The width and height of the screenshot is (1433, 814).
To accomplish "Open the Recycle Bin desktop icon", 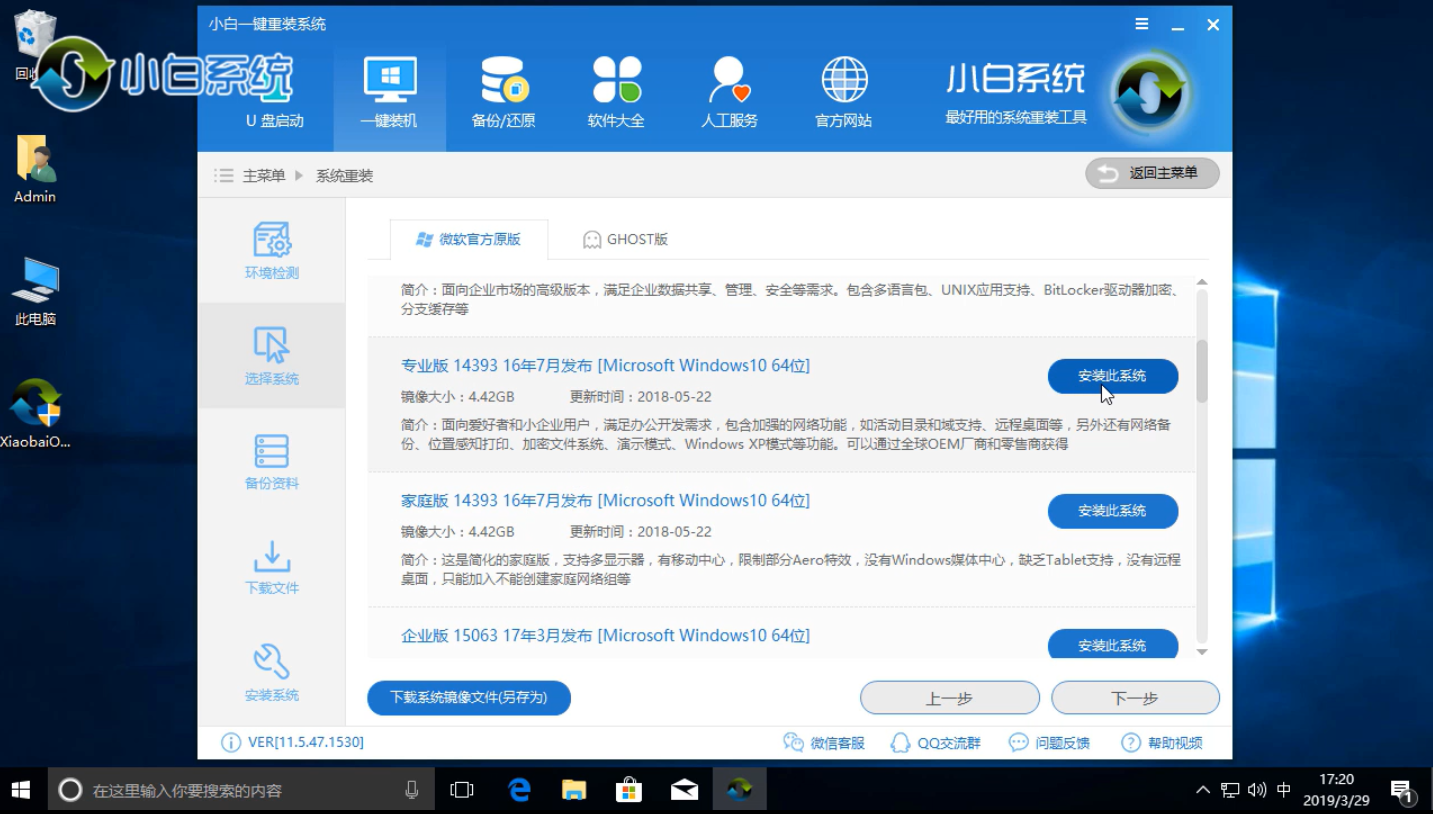I will click(x=35, y=45).
